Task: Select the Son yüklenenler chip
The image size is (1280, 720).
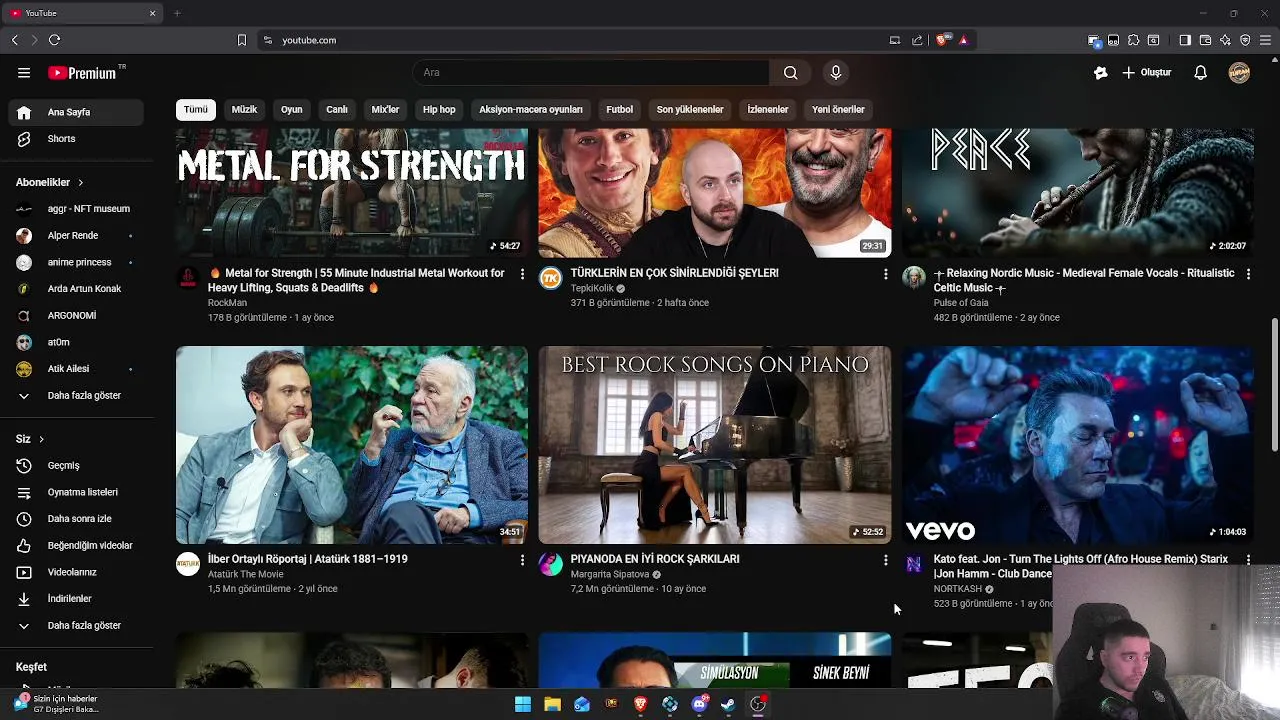Action: [x=690, y=109]
